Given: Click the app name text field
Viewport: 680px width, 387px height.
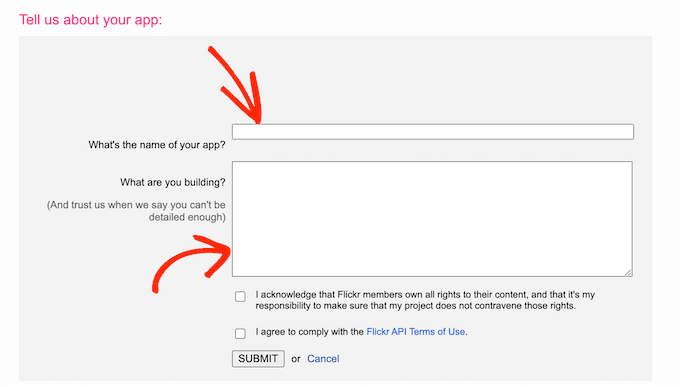Looking at the screenshot, I should coord(433,131).
